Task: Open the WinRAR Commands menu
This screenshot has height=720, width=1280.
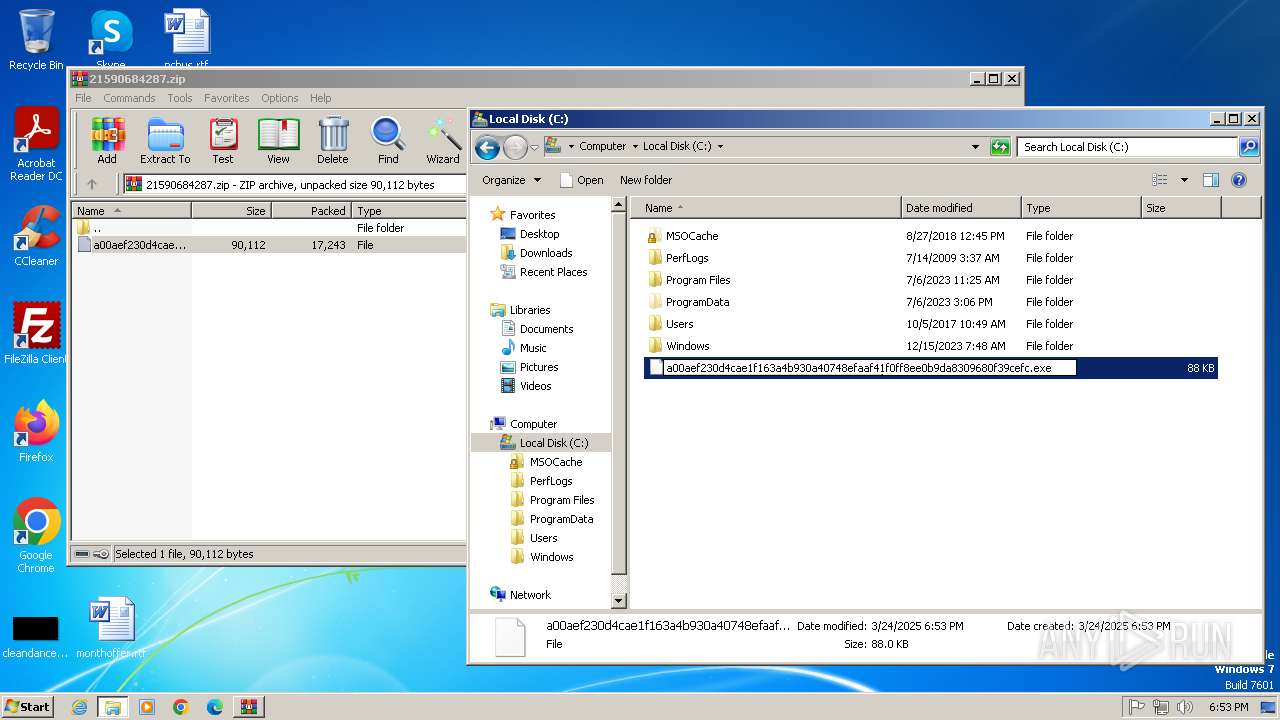Action: [x=129, y=98]
